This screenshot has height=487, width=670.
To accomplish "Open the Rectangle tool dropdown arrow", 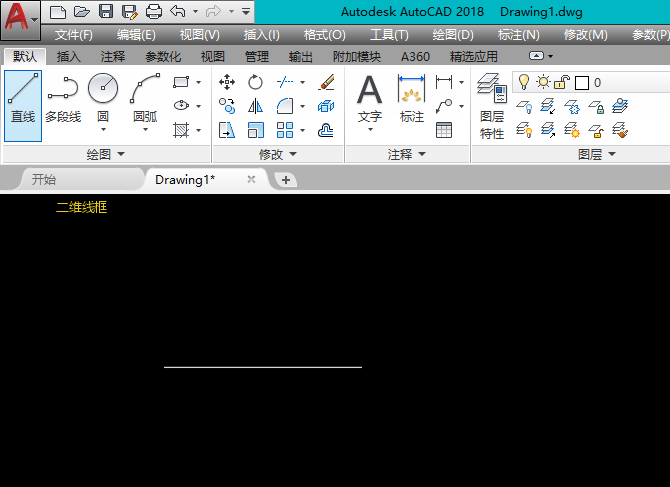I will point(198,82).
